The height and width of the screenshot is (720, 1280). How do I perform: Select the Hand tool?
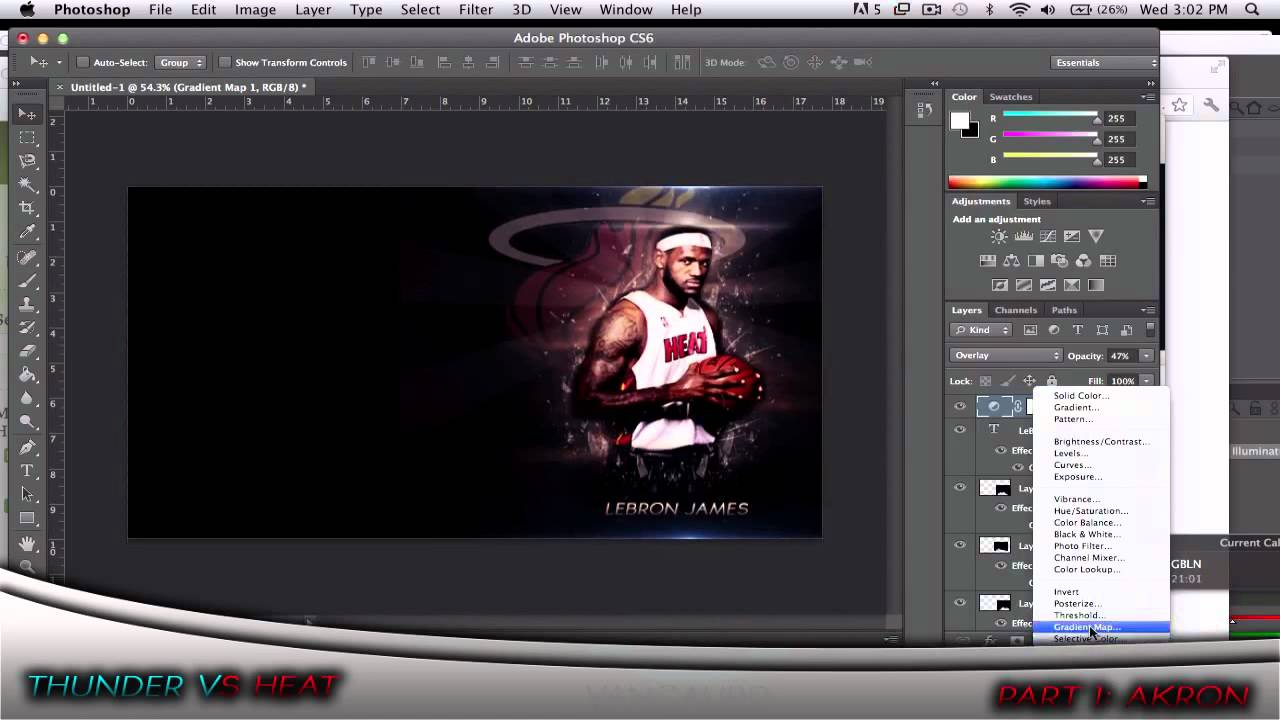coord(28,544)
